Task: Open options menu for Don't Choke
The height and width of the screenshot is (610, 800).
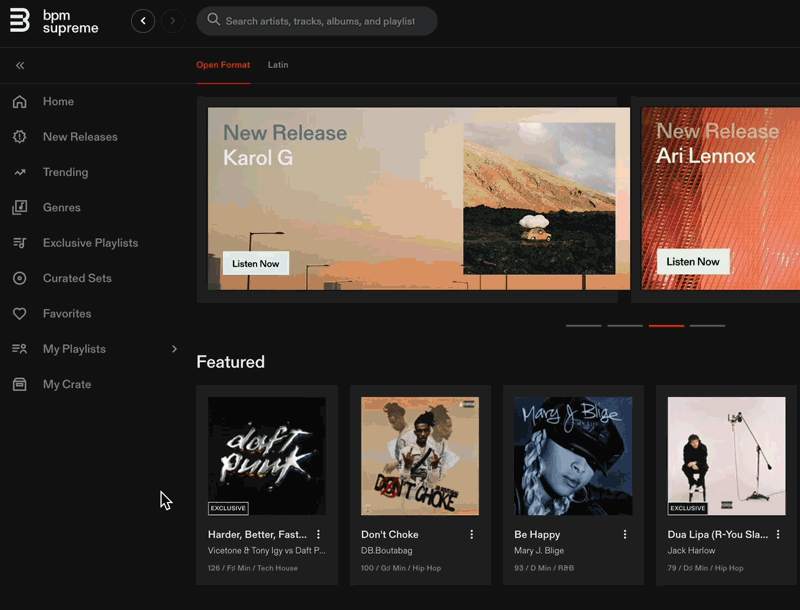Action: [x=471, y=534]
